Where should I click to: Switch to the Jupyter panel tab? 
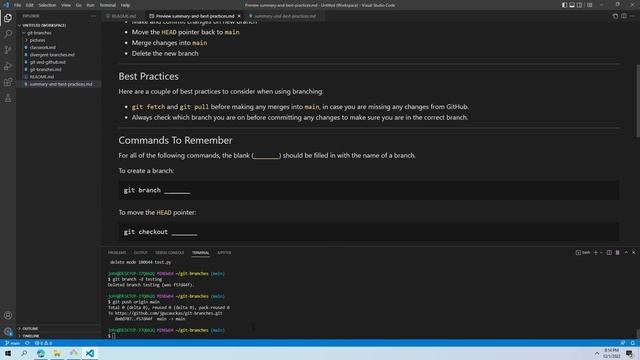224,253
